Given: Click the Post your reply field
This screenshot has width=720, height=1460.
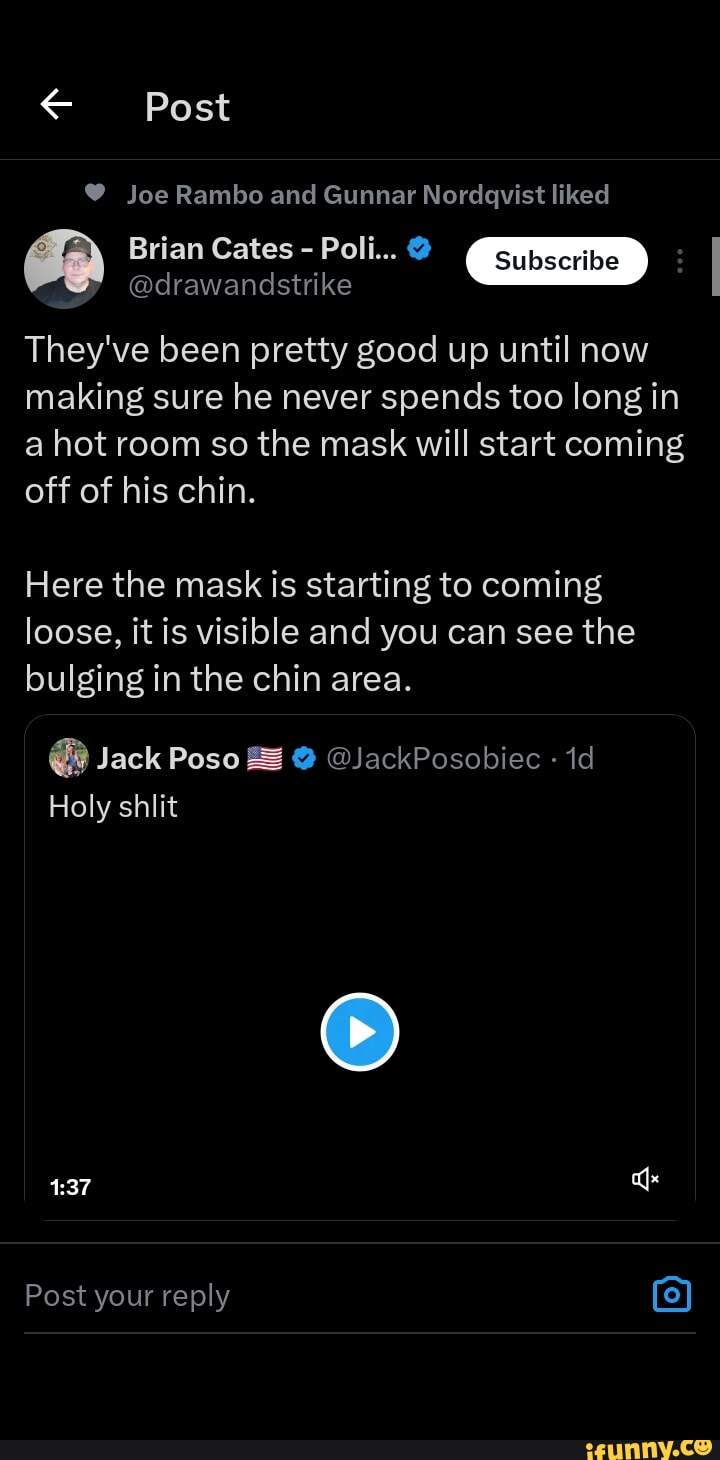Looking at the screenshot, I should click(x=300, y=1296).
